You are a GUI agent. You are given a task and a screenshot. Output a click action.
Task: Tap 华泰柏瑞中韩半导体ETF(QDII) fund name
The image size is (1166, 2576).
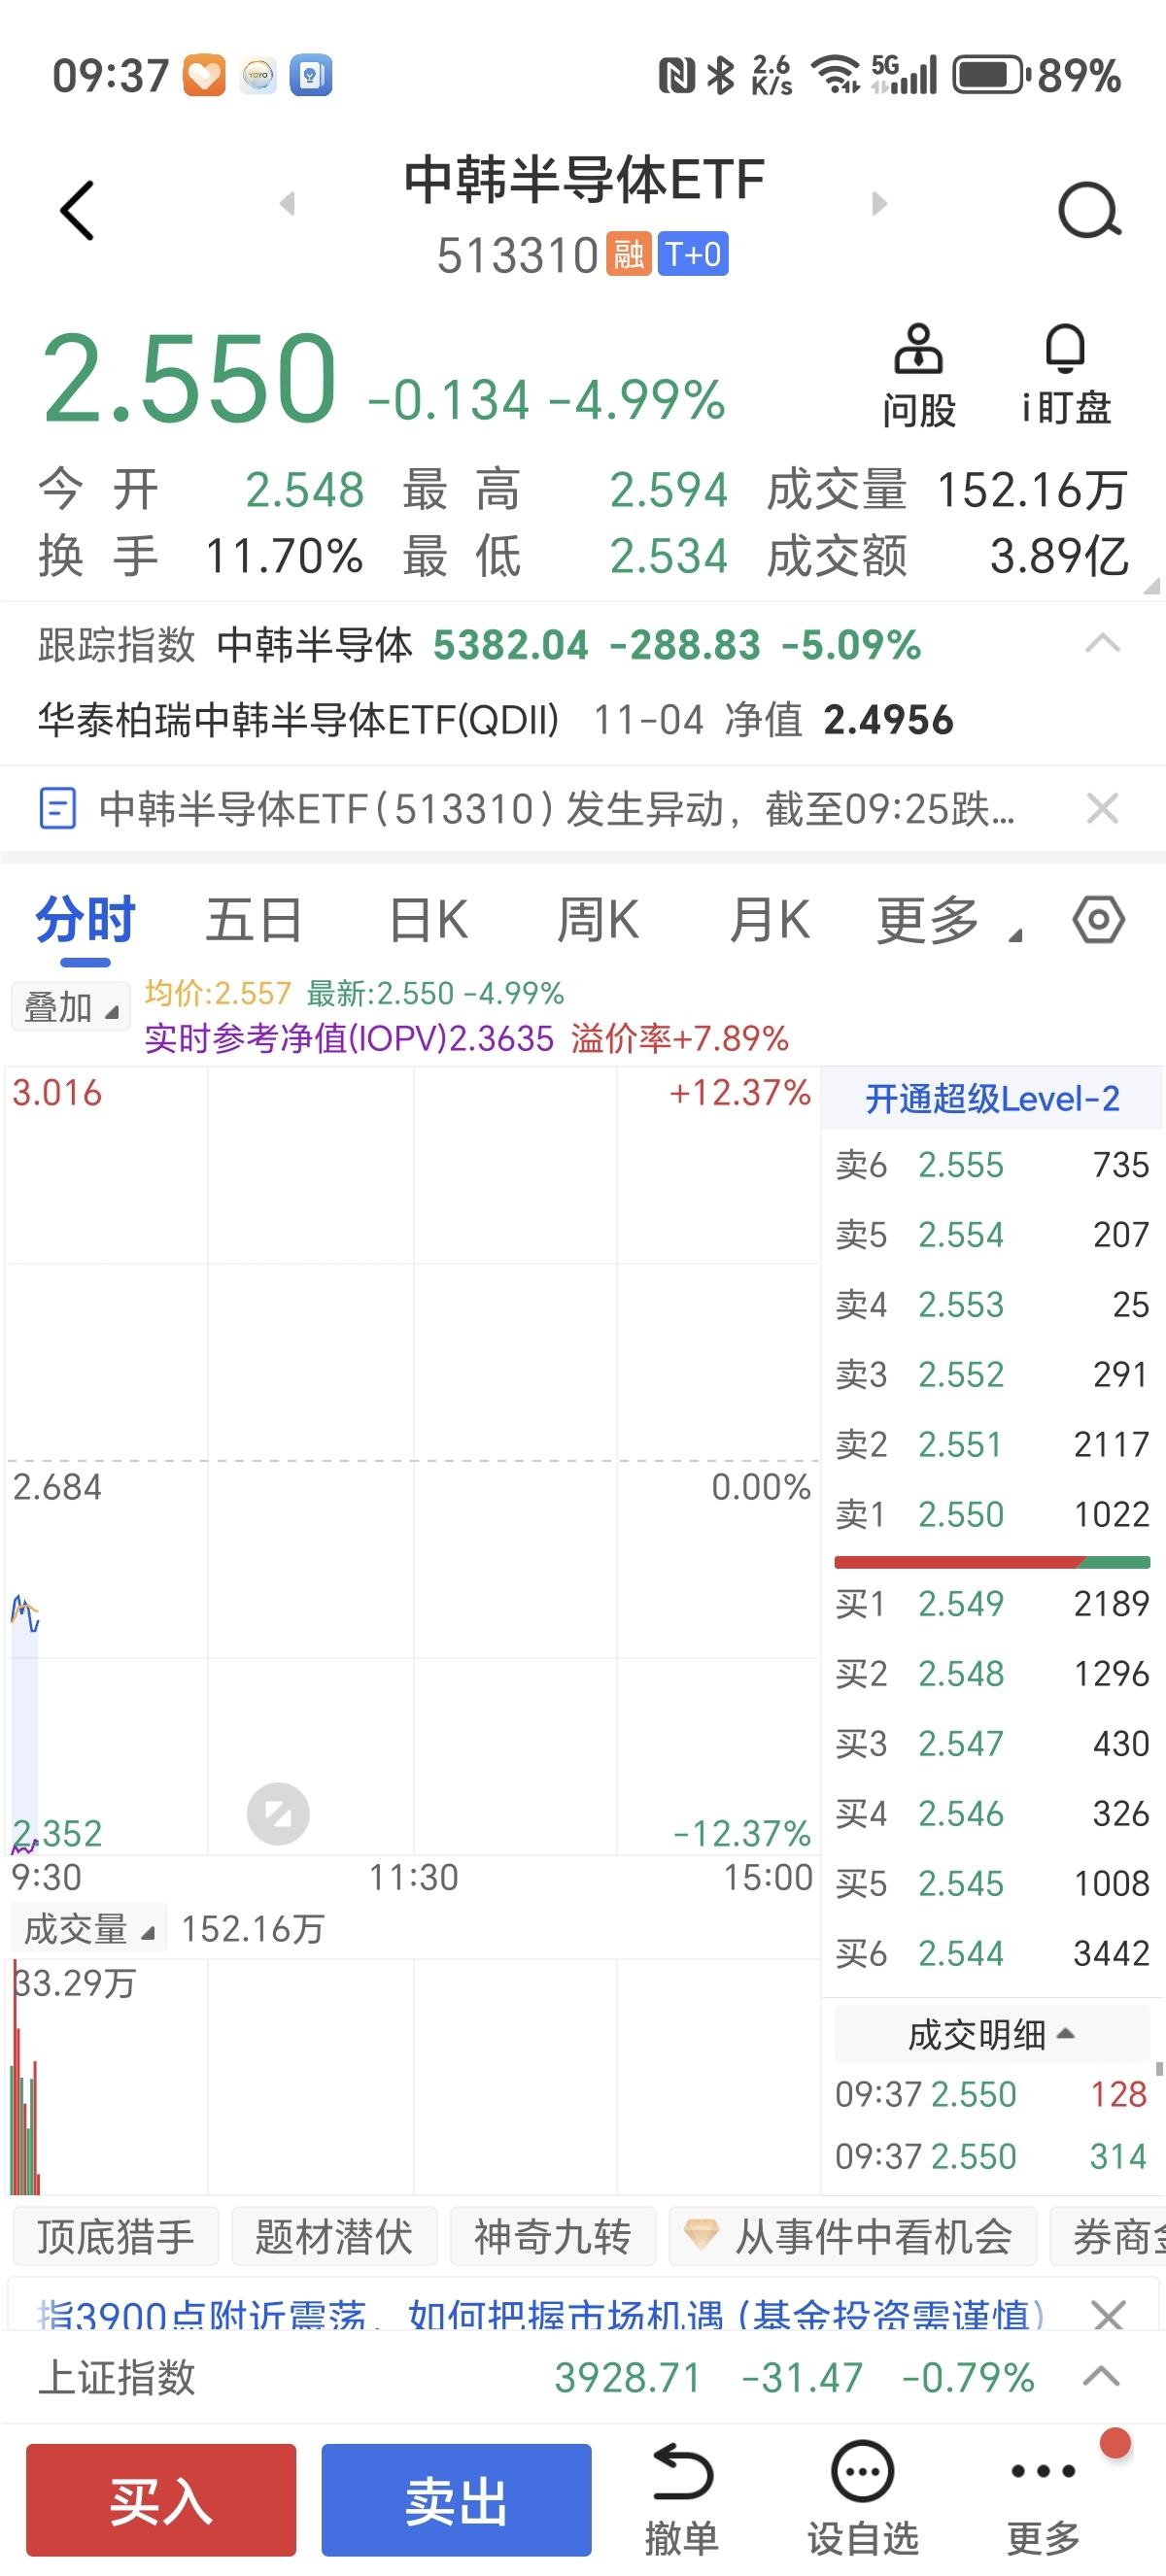pyautogui.click(x=298, y=719)
